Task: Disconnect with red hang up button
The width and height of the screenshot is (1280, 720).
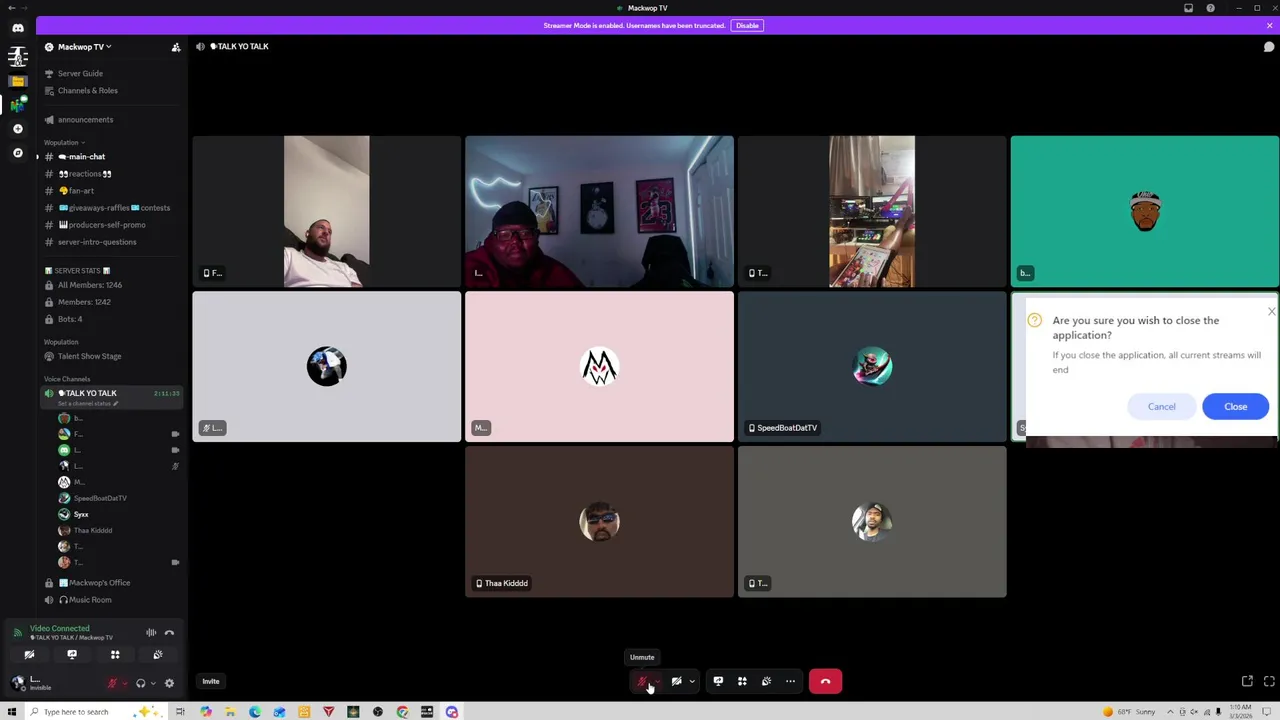Action: tap(825, 681)
